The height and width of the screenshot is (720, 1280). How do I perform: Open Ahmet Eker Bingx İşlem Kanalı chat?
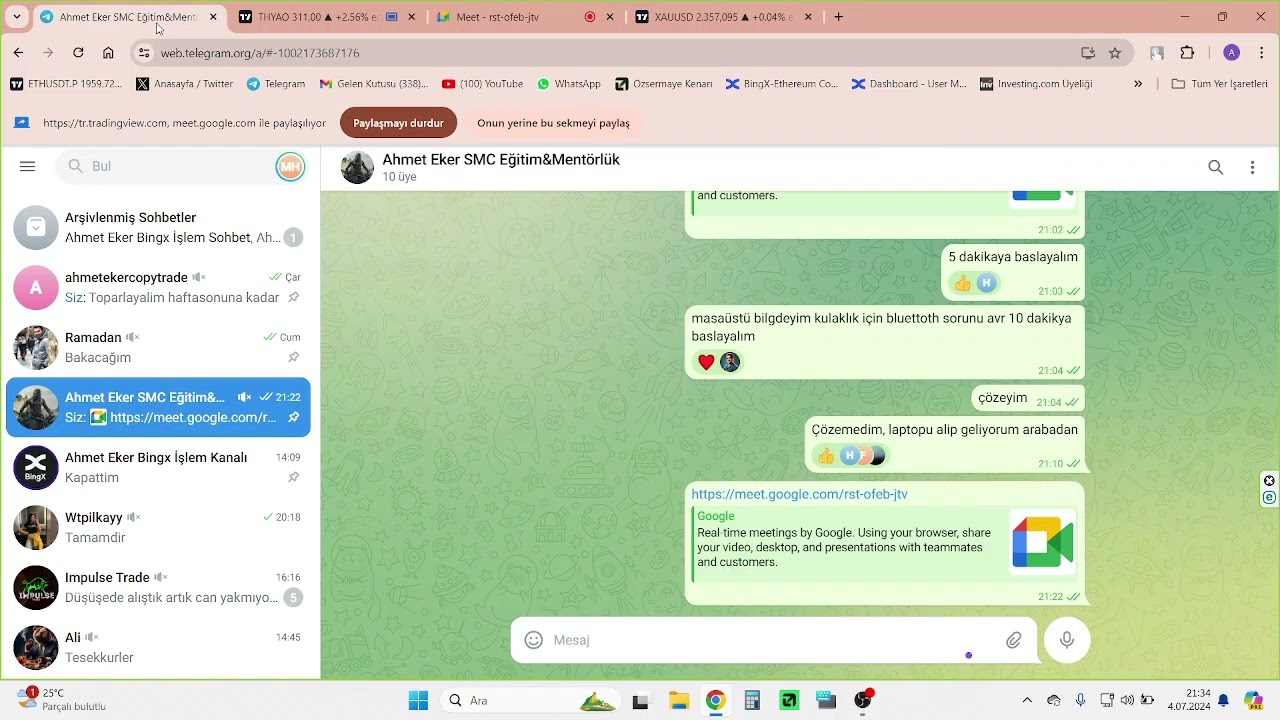pyautogui.click(x=158, y=467)
